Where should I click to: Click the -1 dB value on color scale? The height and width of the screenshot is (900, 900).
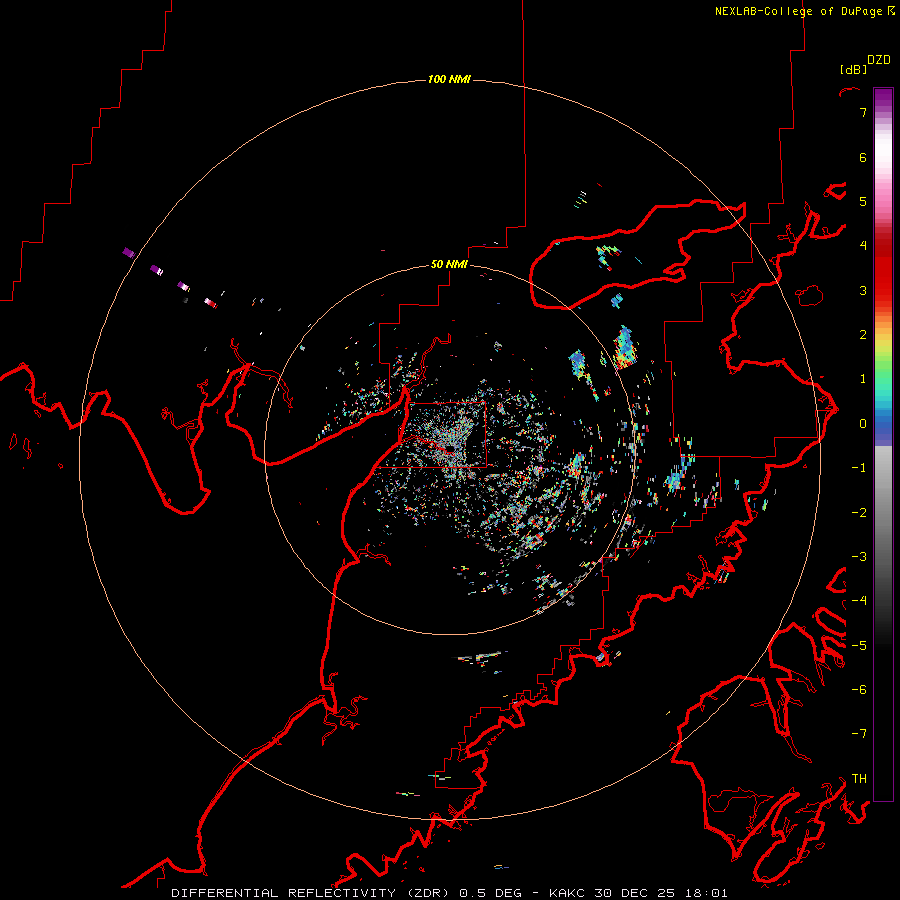(859, 468)
